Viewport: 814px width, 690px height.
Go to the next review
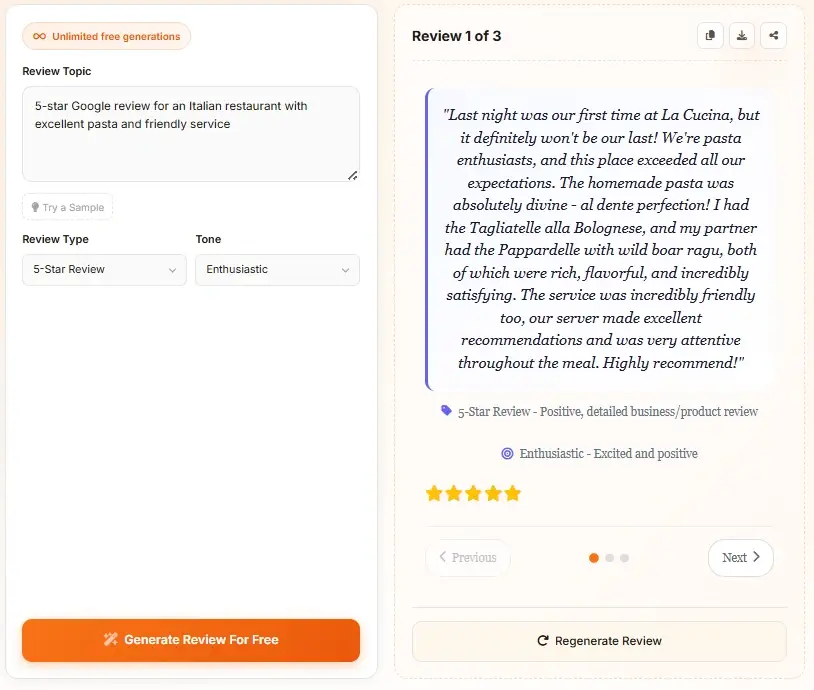pos(740,558)
